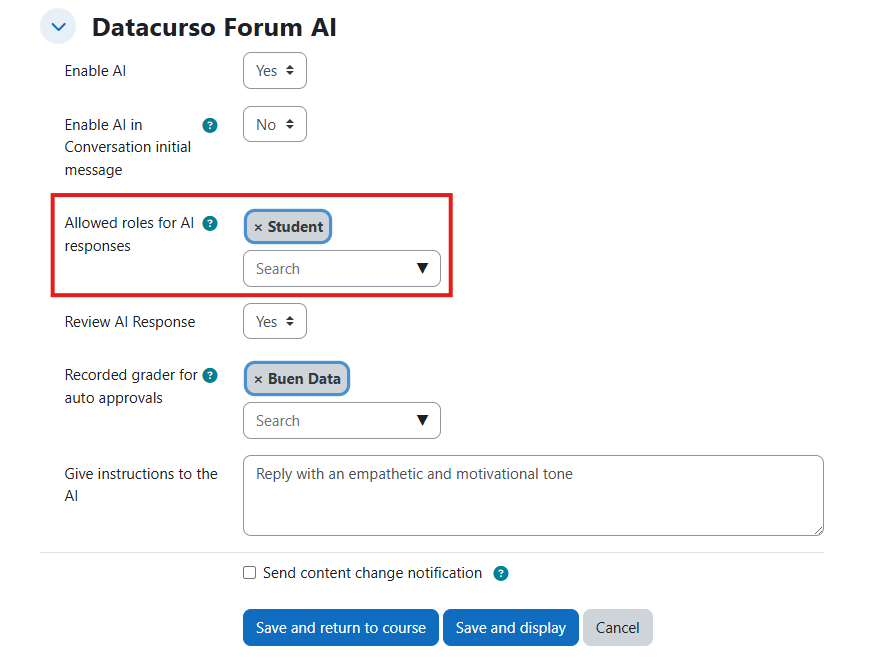Image resolution: width=877 pixels, height=661 pixels.
Task: Collapse the Datacurso Forum AI section
Action: (x=58, y=27)
